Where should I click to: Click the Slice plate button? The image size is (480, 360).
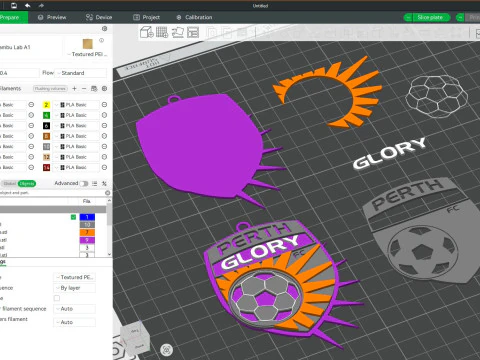(430, 17)
